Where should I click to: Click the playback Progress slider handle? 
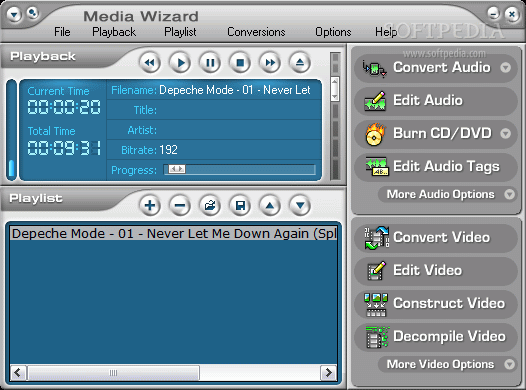(176, 169)
